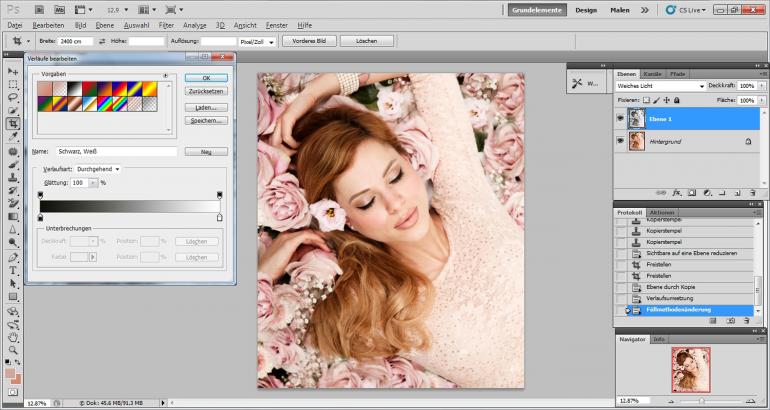Screen dimensions: 770x410
Task: Create new snapshot in Protokoll panel
Action: coord(730,321)
